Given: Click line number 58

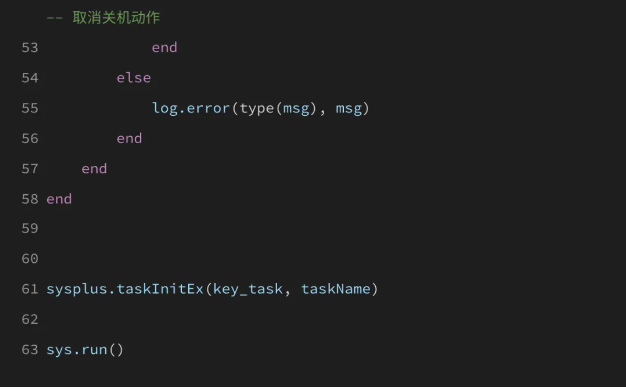Looking at the screenshot, I should [x=30, y=199].
